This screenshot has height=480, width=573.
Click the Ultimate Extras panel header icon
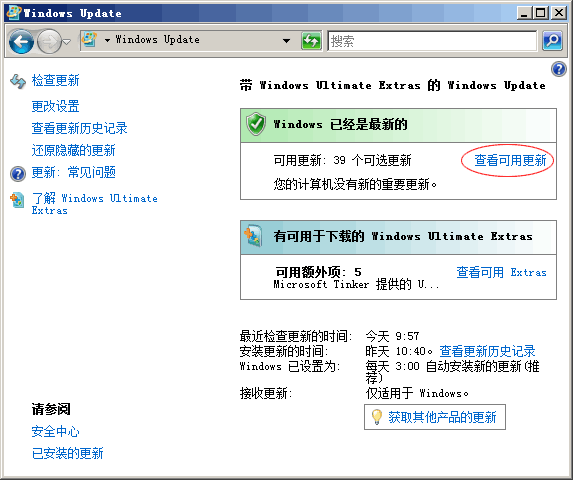[x=253, y=236]
